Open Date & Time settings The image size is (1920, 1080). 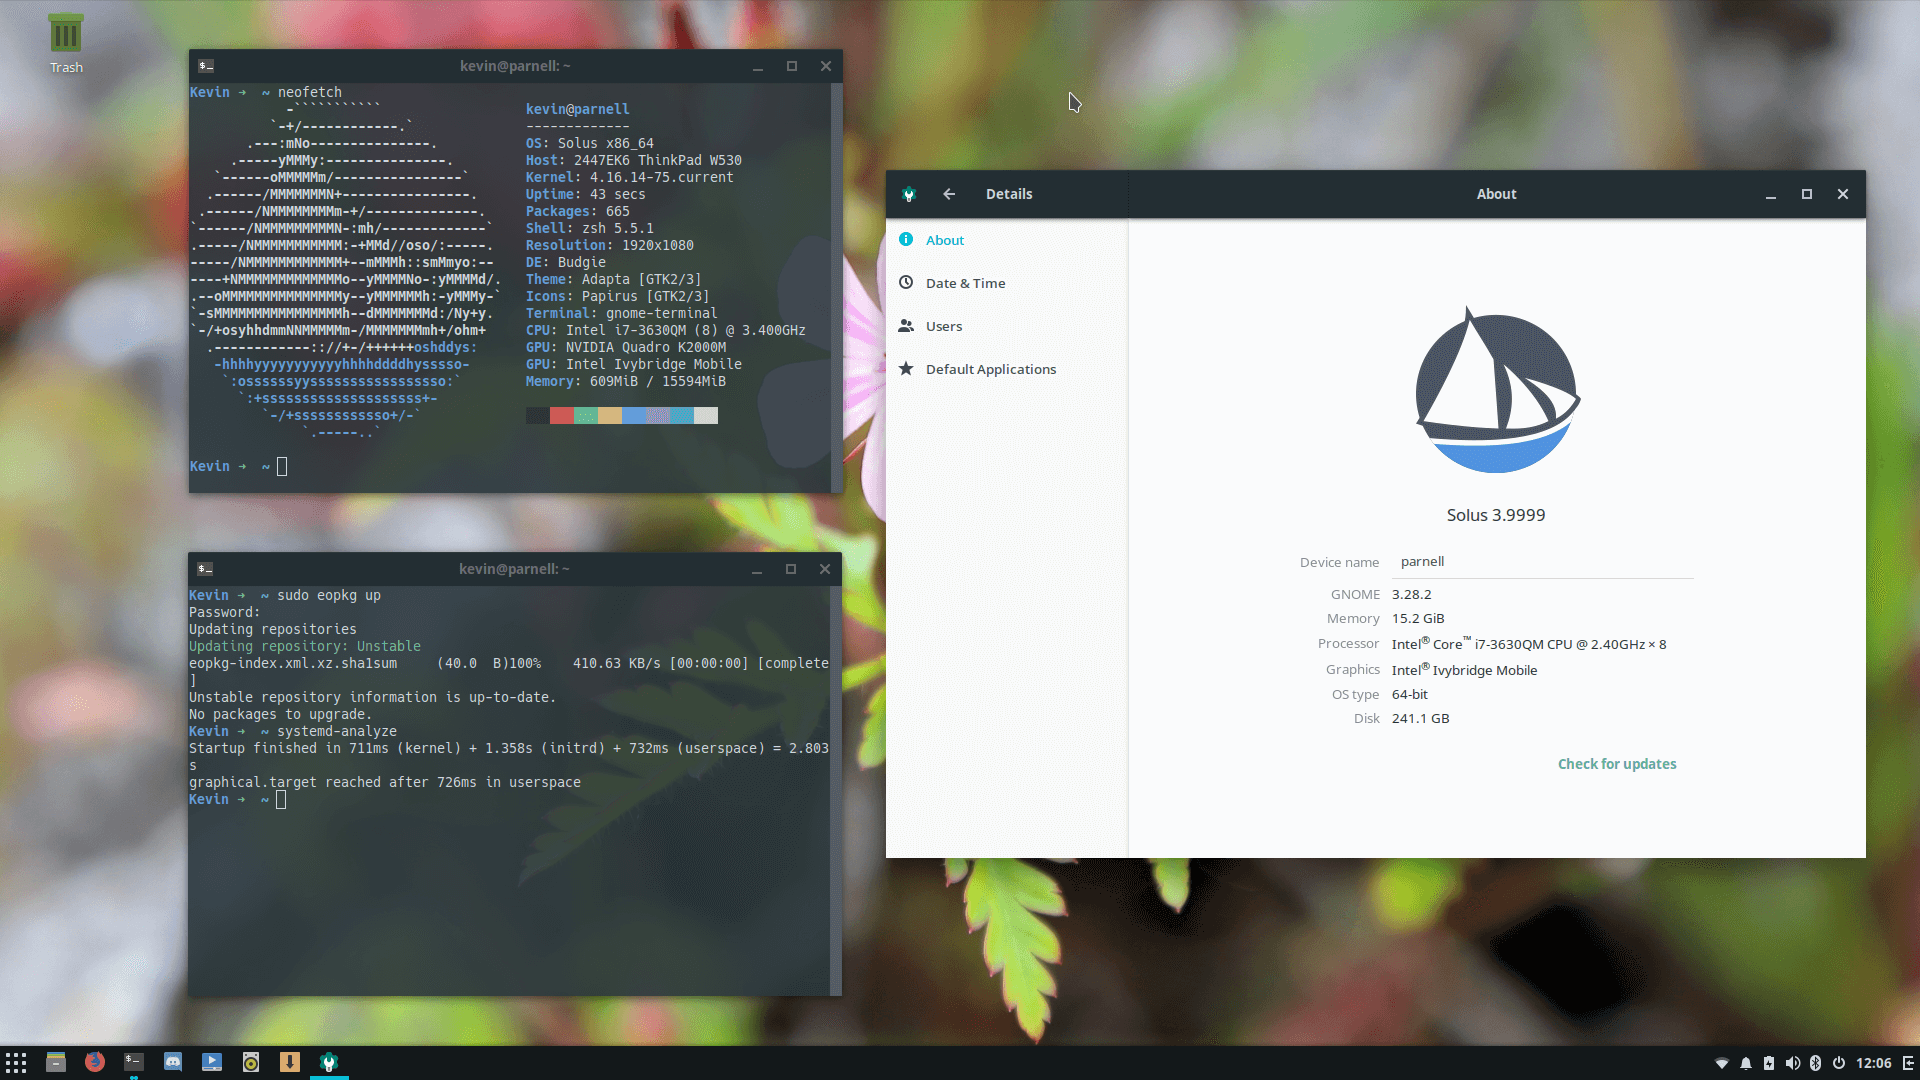click(1007, 283)
